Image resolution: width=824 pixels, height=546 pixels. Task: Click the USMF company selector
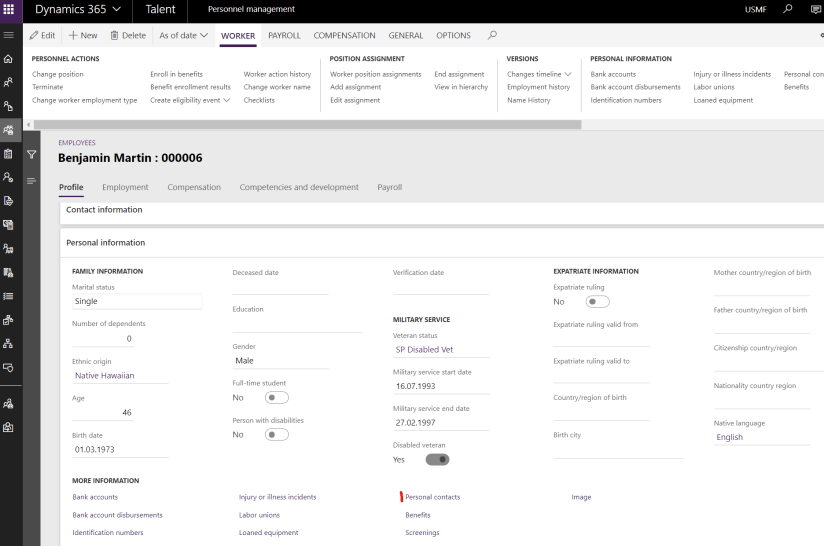(755, 9)
